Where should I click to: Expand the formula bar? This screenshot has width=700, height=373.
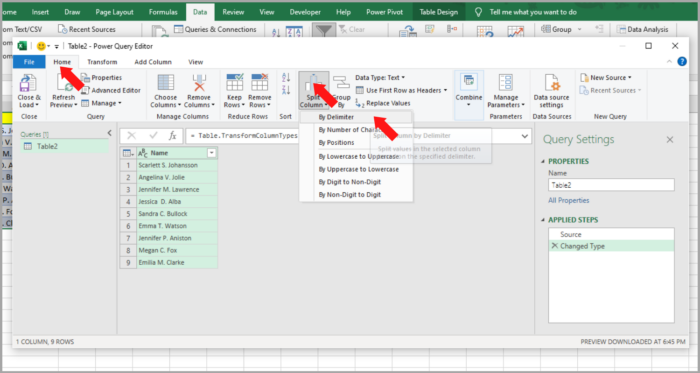point(525,136)
